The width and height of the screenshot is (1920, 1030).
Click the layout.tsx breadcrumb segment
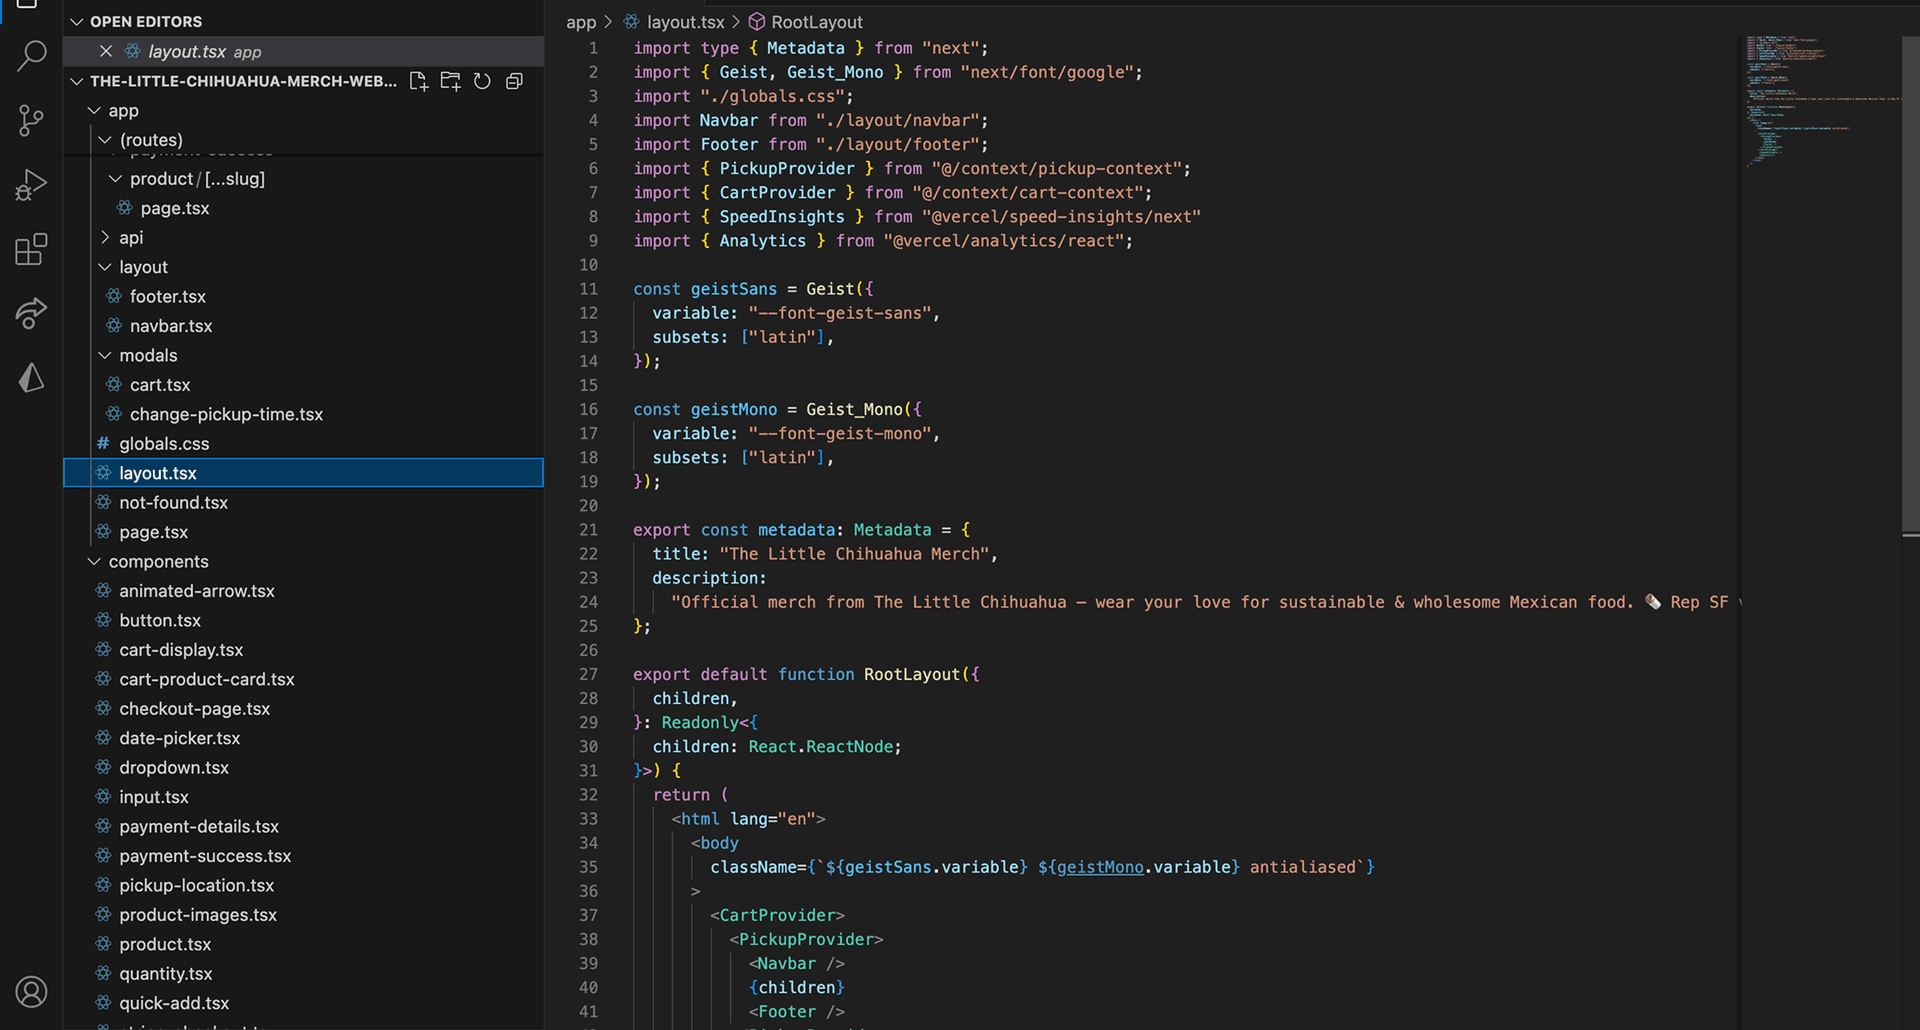[x=674, y=22]
